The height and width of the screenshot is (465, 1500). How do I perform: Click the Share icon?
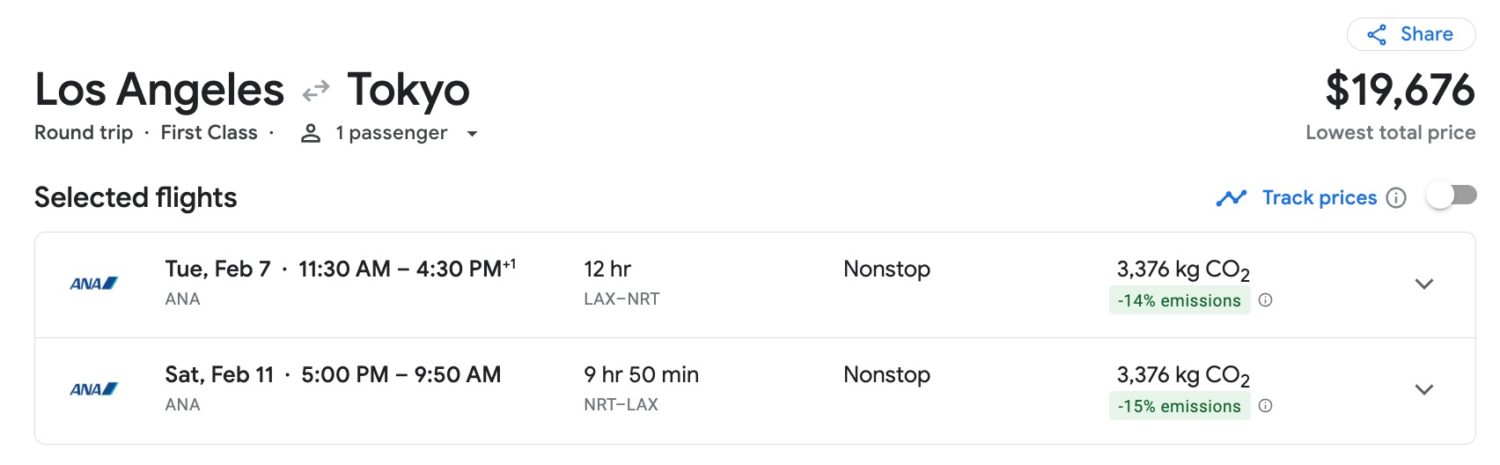1377,35
